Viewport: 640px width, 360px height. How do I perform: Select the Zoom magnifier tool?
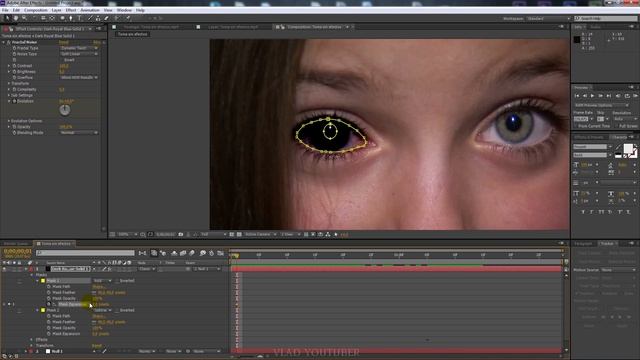(x=24, y=18)
